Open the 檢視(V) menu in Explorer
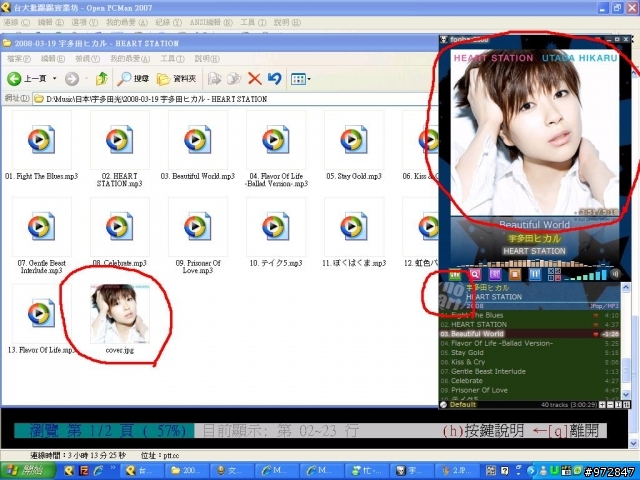This screenshot has width=640, height=480. [87, 59]
